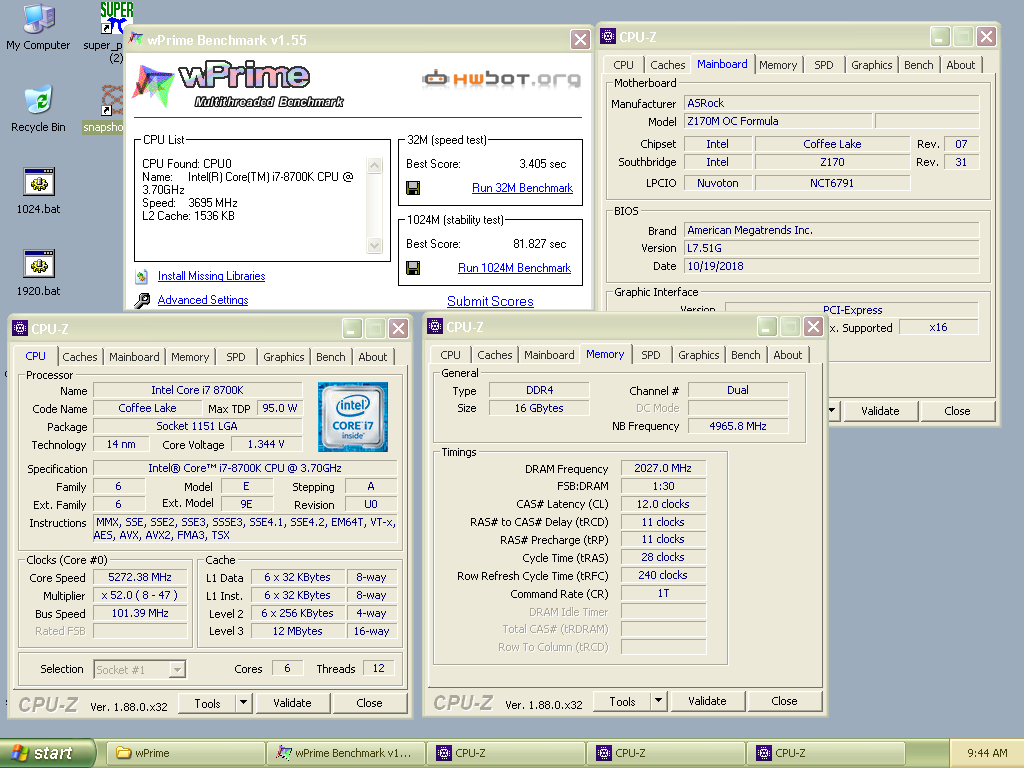Screen dimensions: 1024x768
Task: Switch to Caches tab in CPU window
Action: point(80,357)
